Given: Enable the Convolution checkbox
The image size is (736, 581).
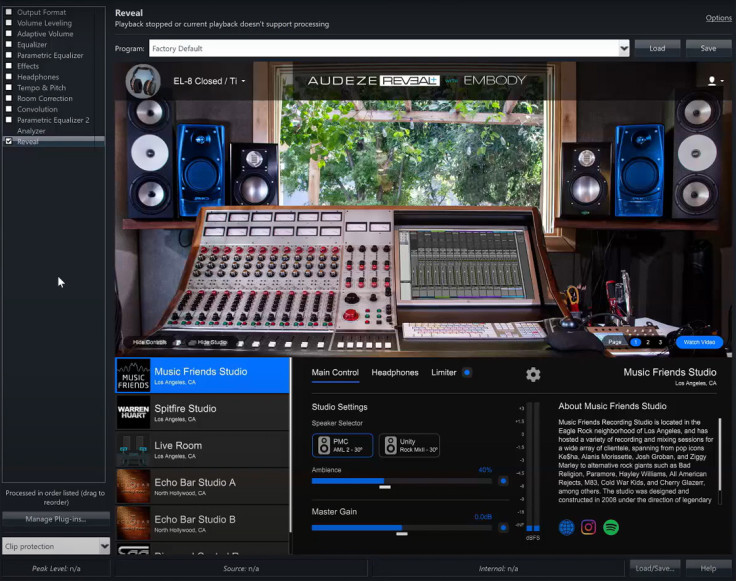Looking at the screenshot, I should [8, 109].
